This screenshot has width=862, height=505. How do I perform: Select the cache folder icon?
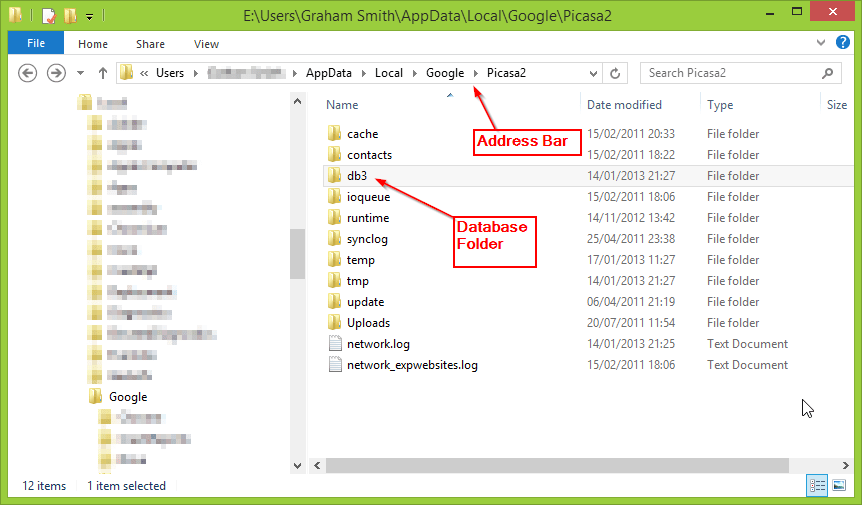point(334,133)
